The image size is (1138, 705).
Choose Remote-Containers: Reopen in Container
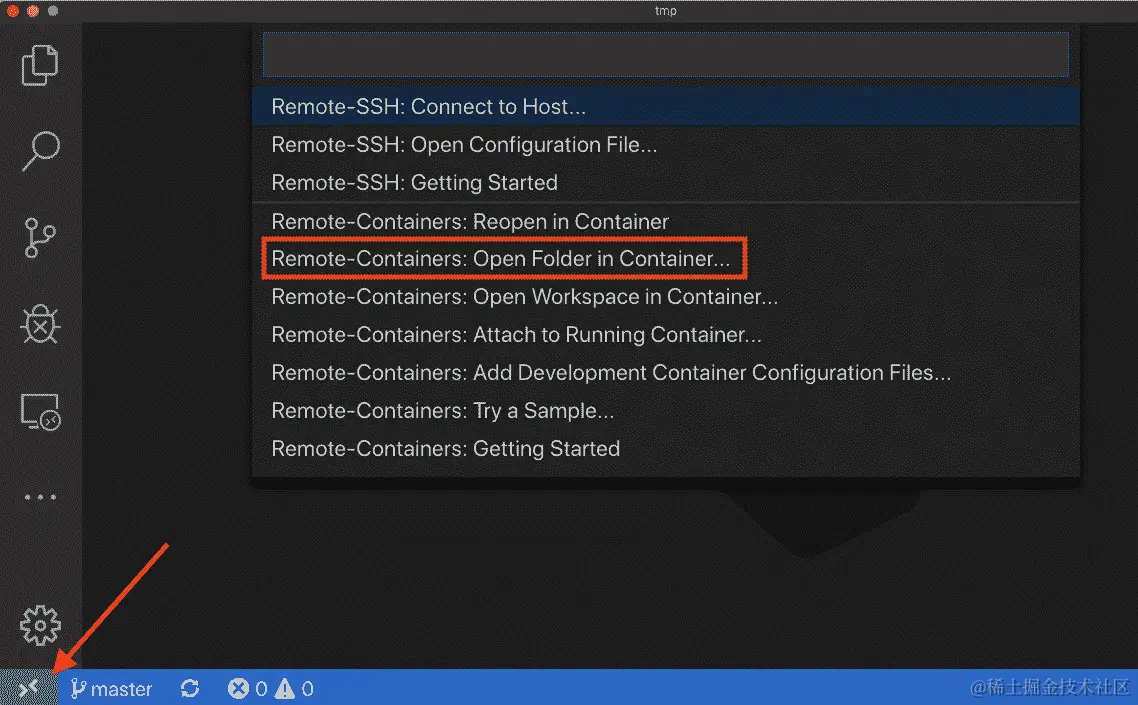click(x=666, y=221)
